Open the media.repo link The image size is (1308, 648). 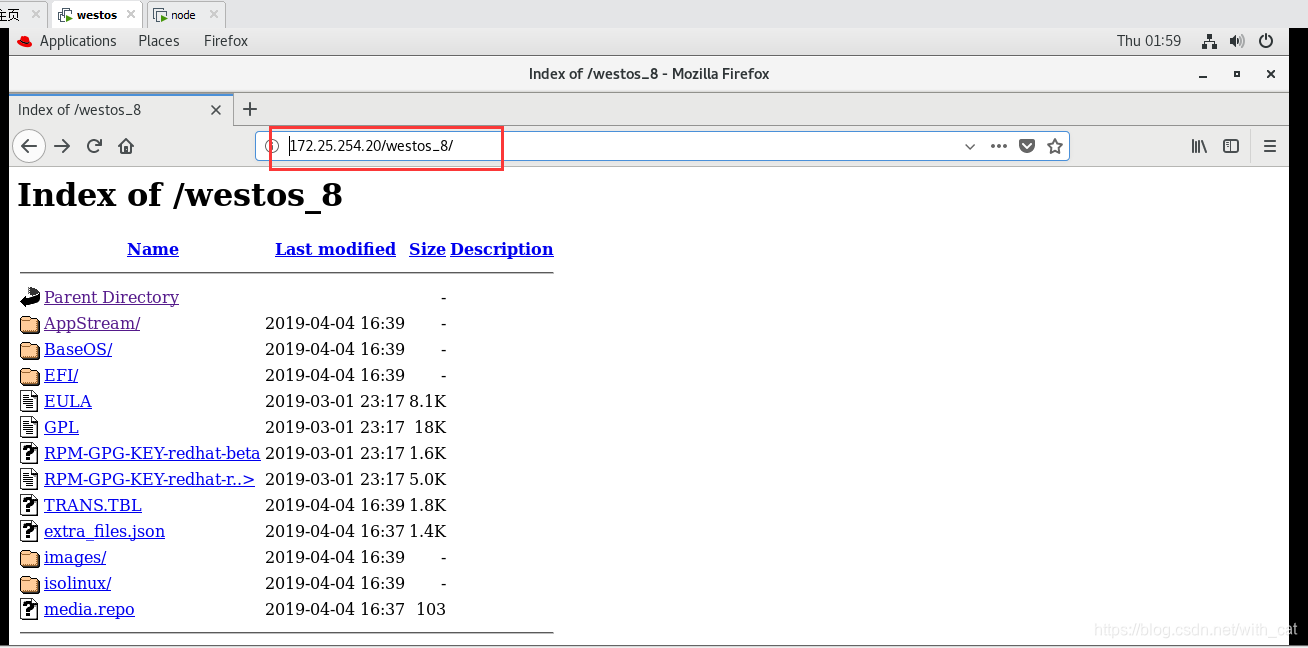tap(89, 609)
